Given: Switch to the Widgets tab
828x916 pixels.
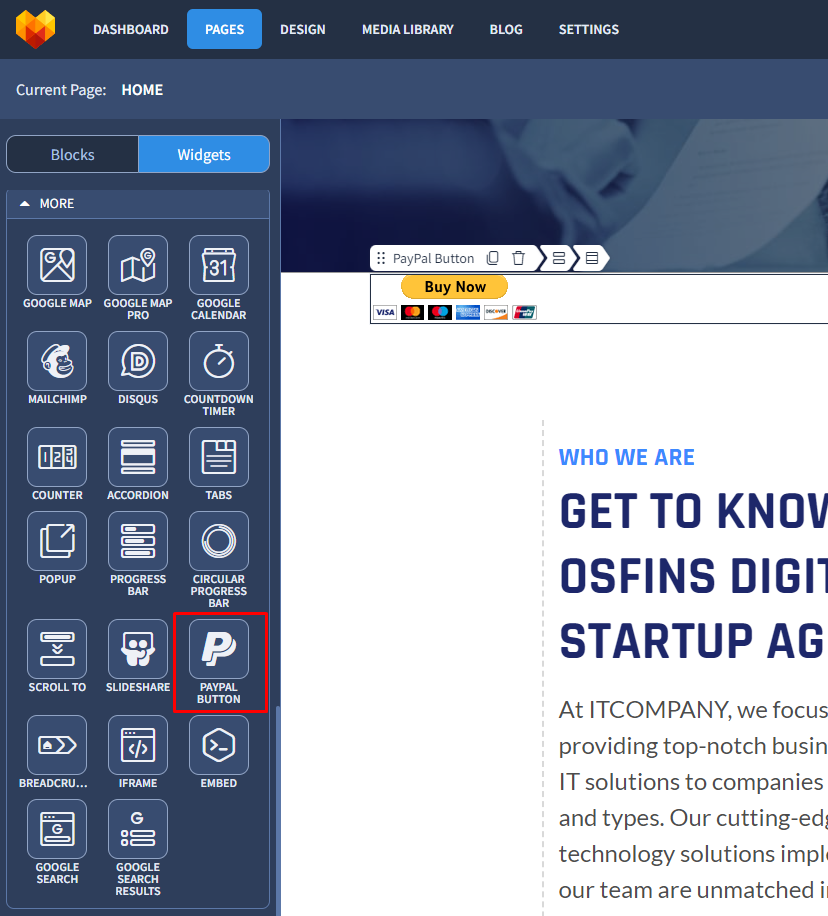Looking at the screenshot, I should [204, 154].
